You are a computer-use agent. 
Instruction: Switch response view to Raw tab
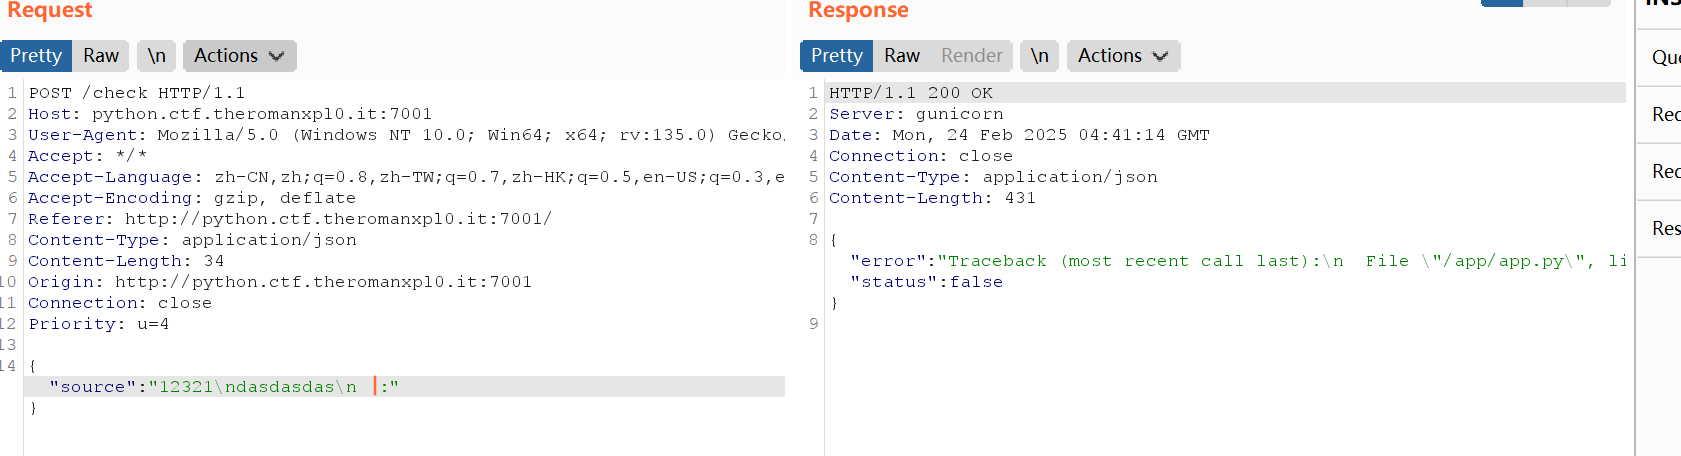click(x=902, y=56)
